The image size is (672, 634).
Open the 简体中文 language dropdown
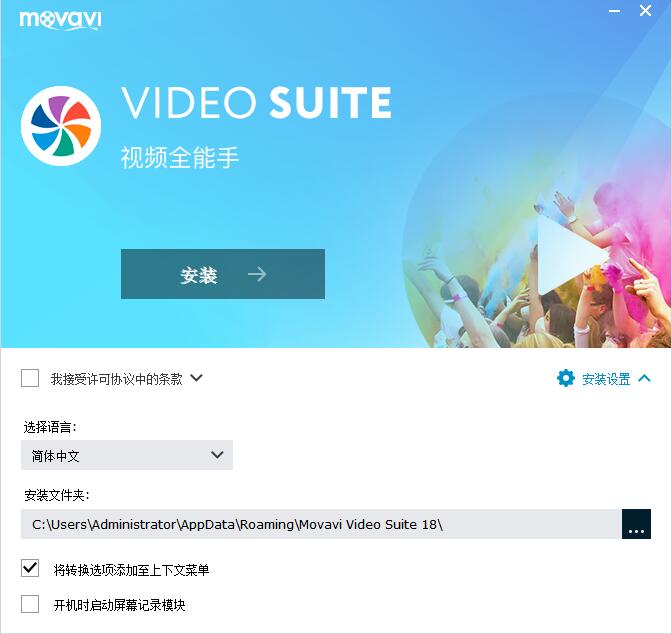(x=127, y=455)
